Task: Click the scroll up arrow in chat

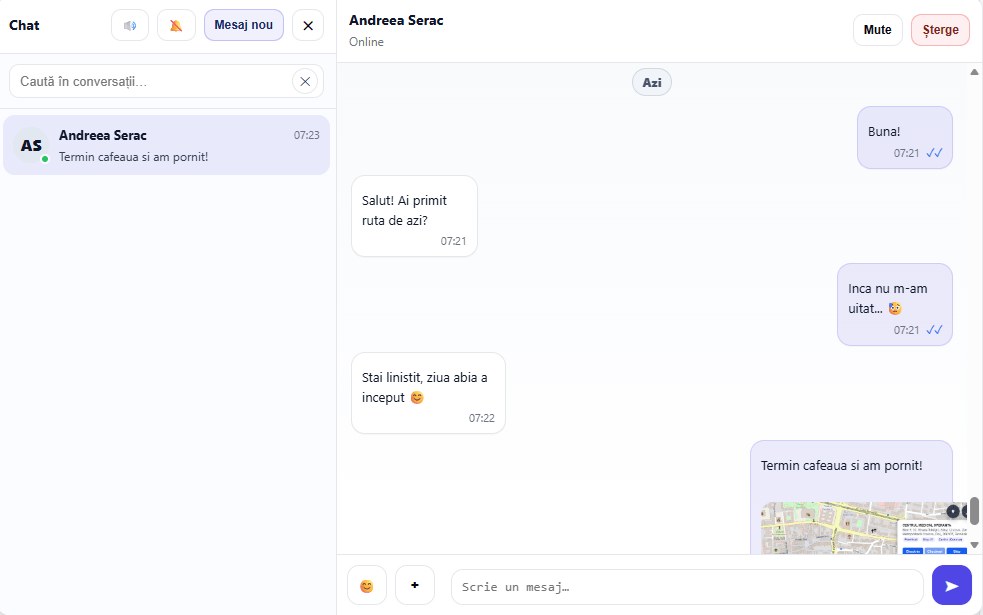Action: 974,72
